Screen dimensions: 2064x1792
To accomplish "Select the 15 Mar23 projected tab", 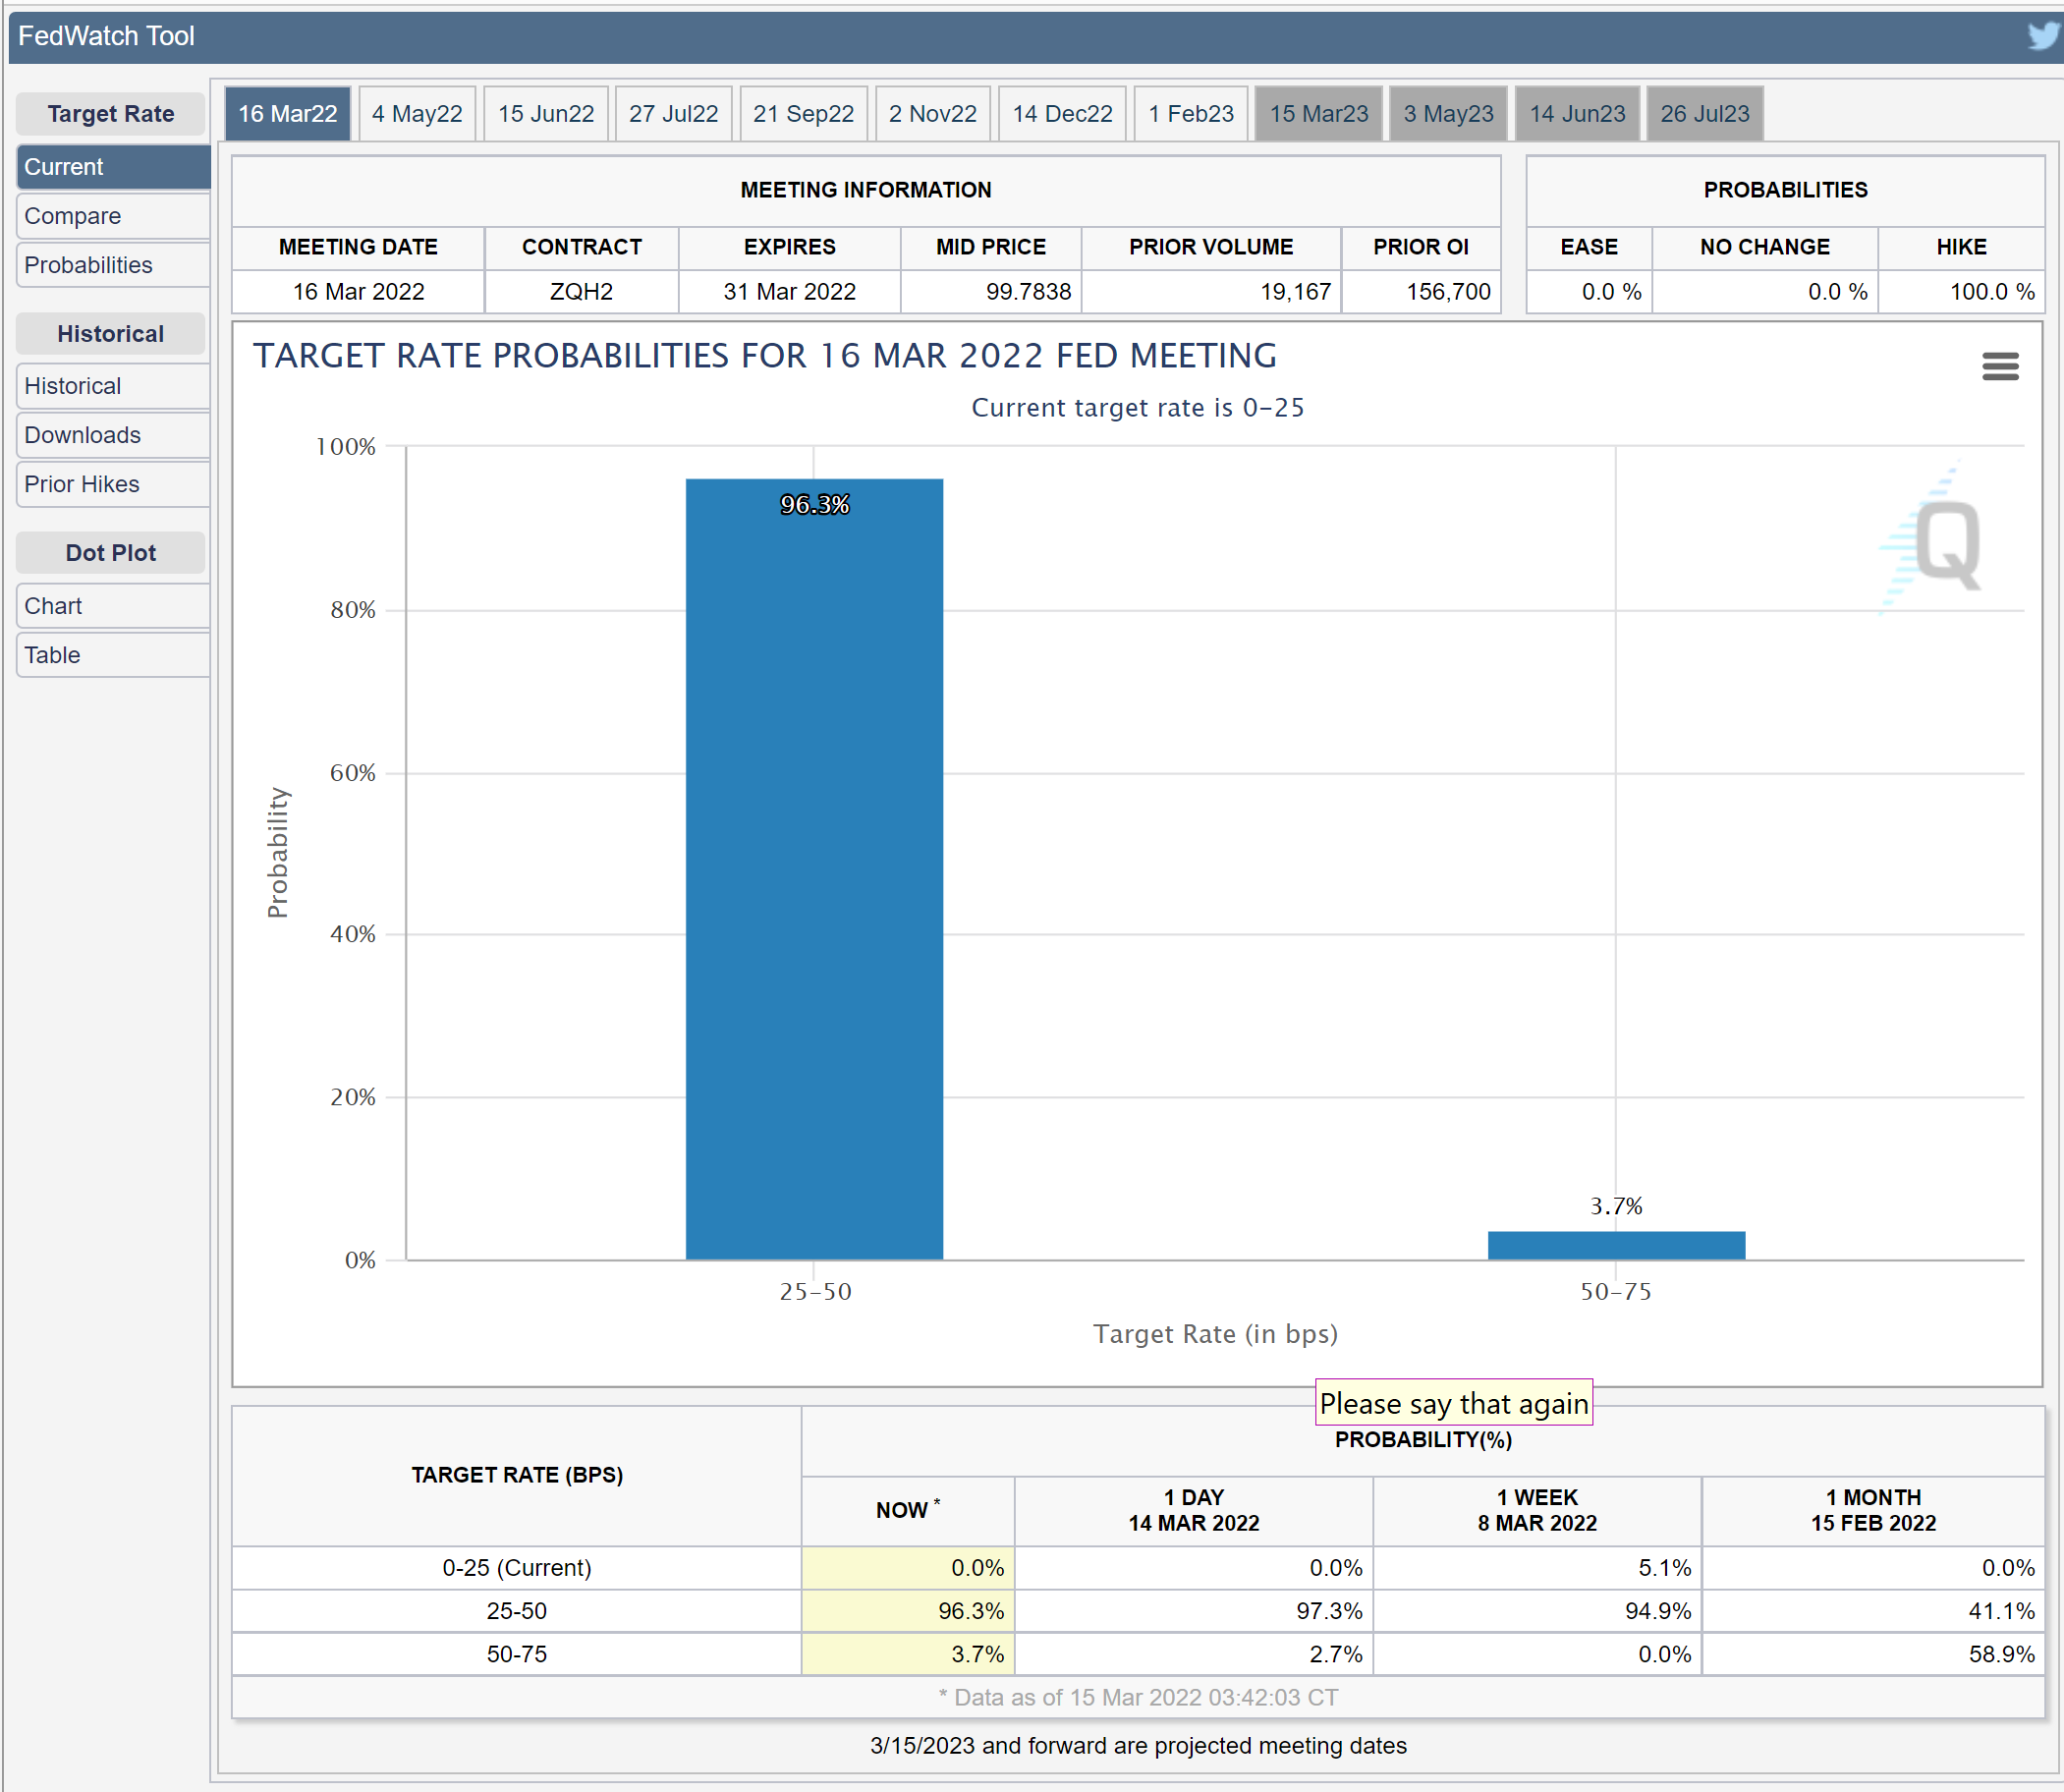I will point(1318,114).
